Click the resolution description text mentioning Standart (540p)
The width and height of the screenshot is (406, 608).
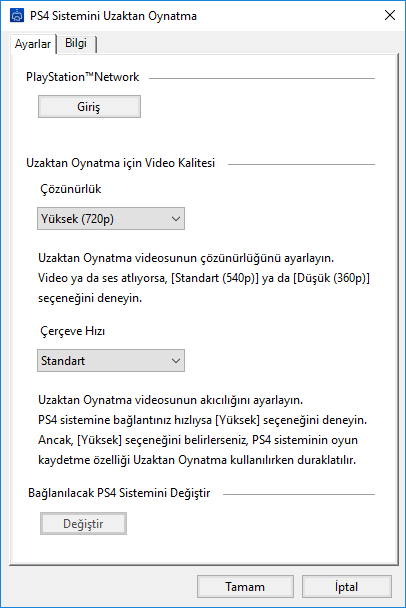coord(204,278)
